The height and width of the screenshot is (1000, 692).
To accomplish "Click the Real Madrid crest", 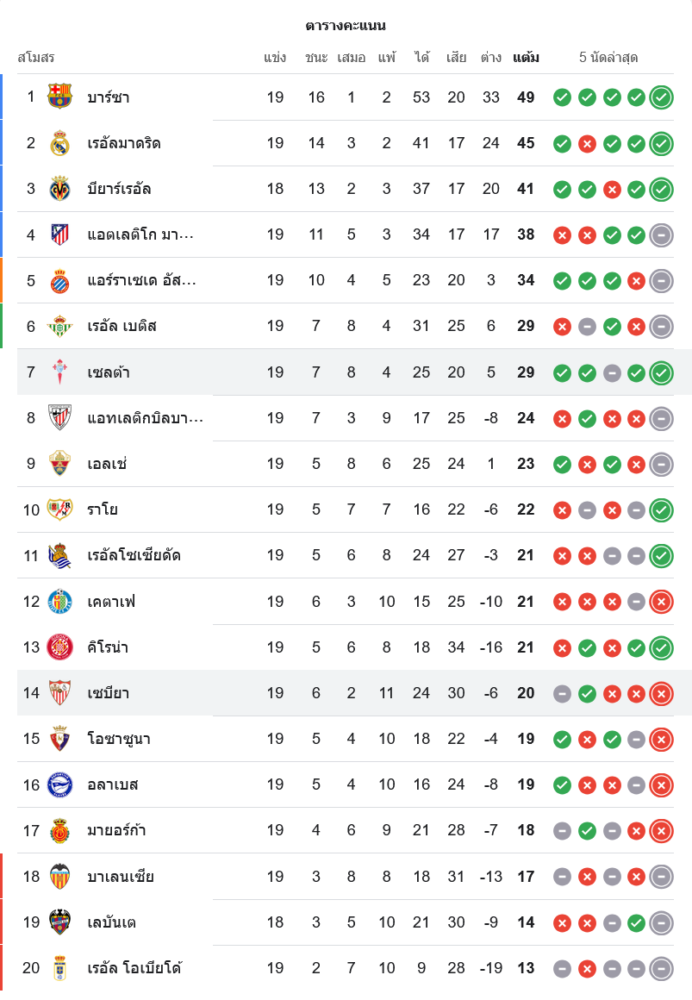I will point(60,143).
